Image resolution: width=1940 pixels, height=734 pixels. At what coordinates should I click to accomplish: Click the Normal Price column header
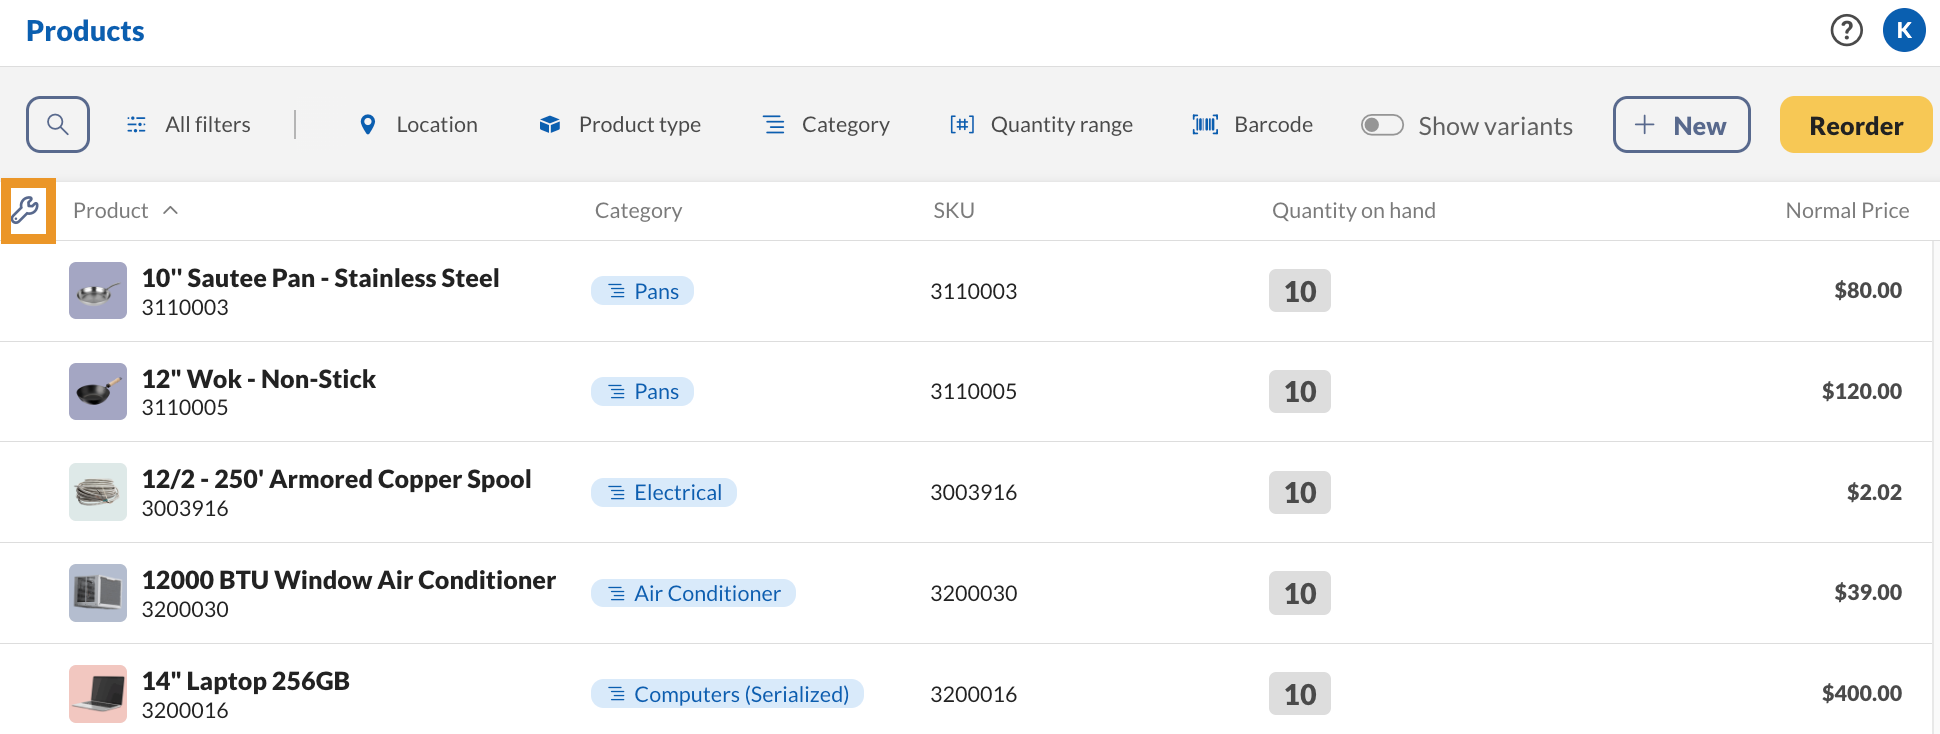pos(1846,211)
